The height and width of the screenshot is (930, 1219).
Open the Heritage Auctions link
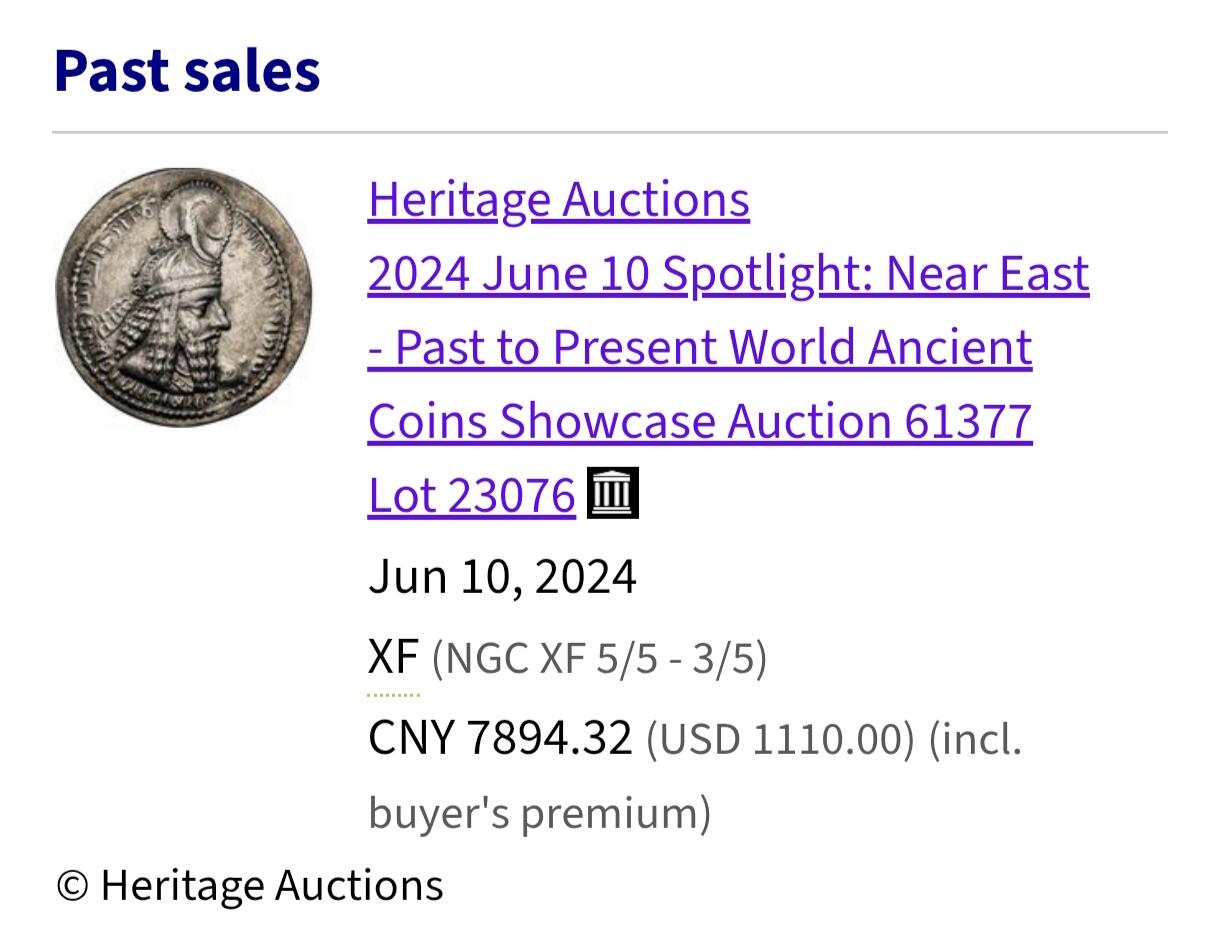pos(558,199)
